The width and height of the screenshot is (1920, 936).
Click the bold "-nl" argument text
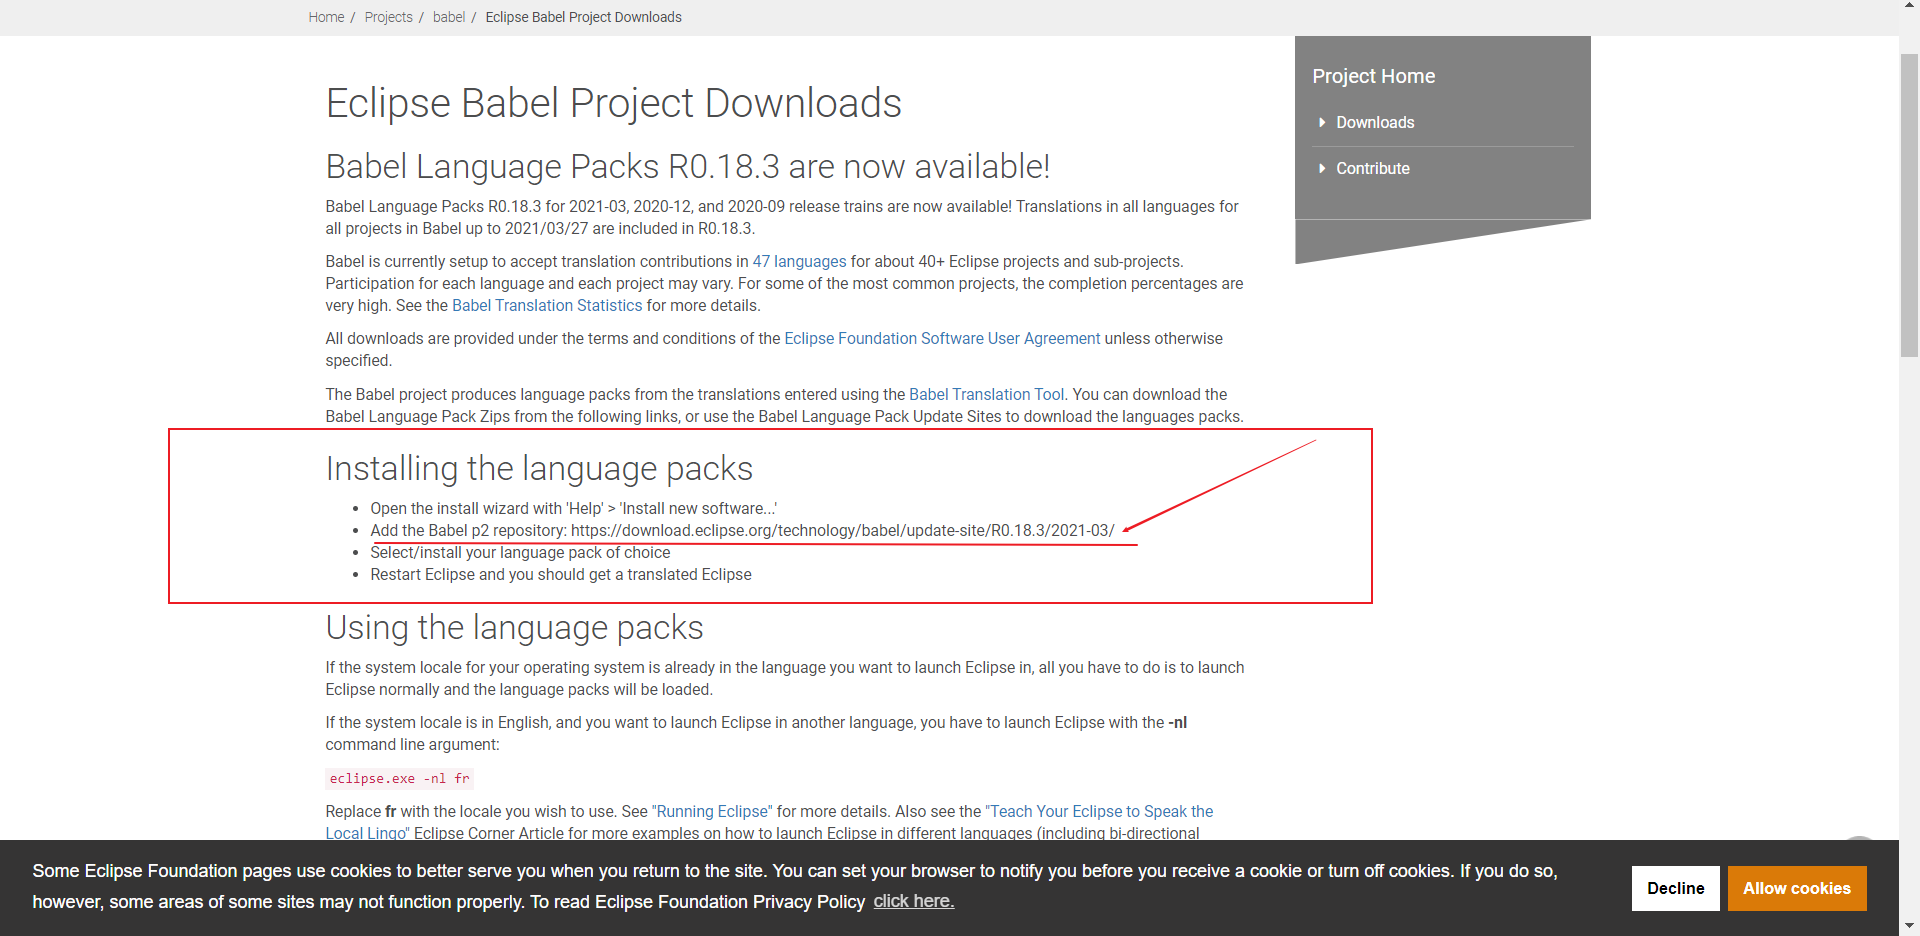tap(1178, 722)
